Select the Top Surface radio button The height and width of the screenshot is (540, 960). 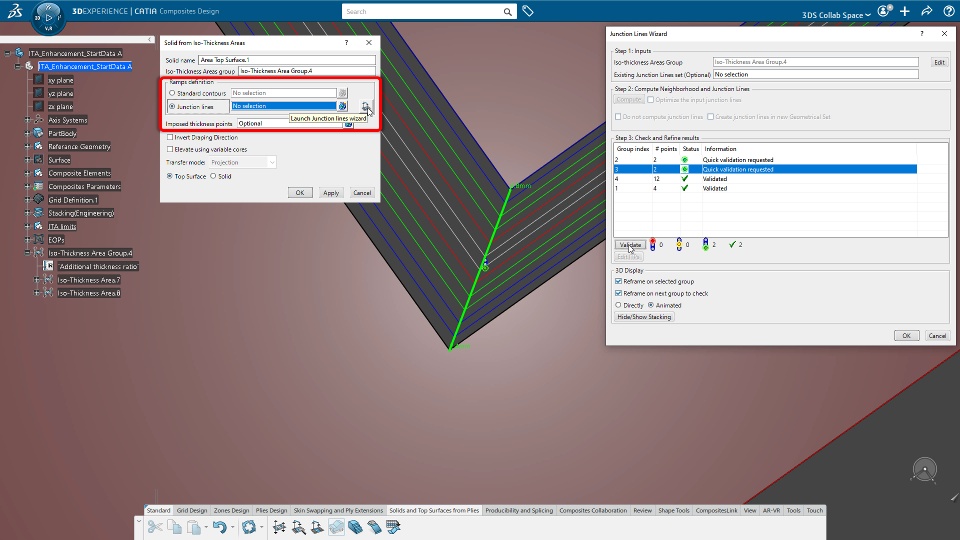tap(170, 176)
